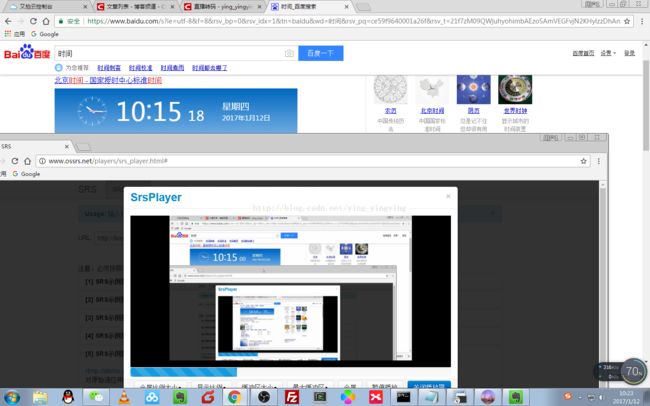Image resolution: width=650 pixels, height=406 pixels.
Task: Open FileZilla from the taskbar
Action: click(x=292, y=397)
